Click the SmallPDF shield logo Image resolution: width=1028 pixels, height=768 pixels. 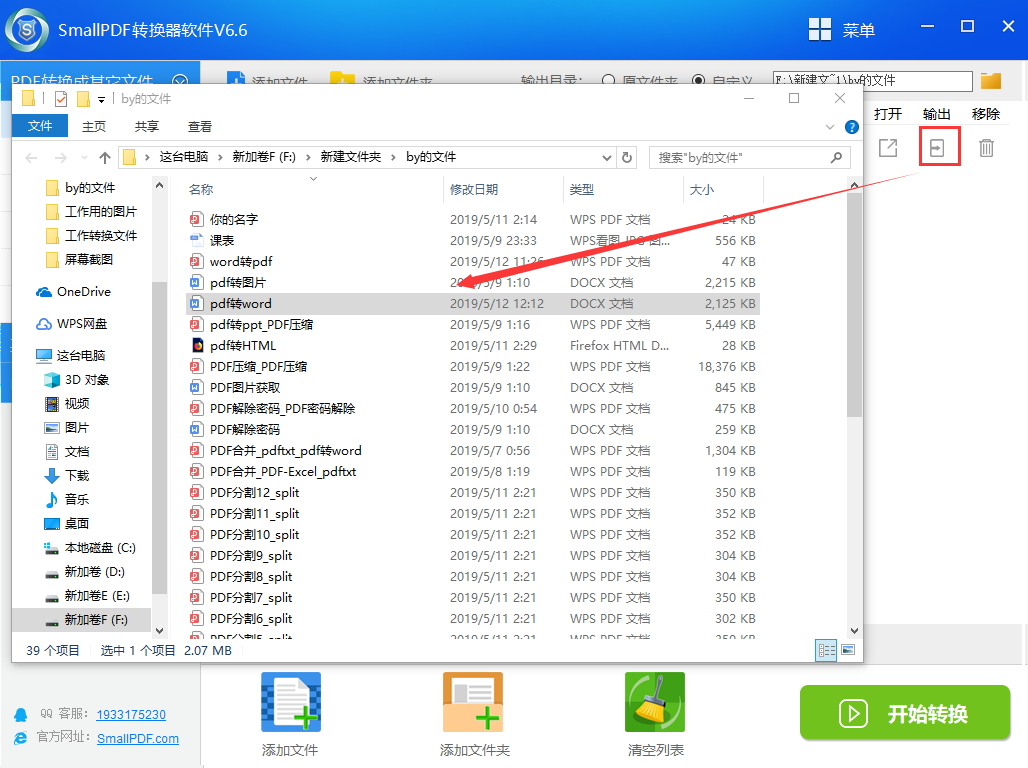pyautogui.click(x=27, y=30)
